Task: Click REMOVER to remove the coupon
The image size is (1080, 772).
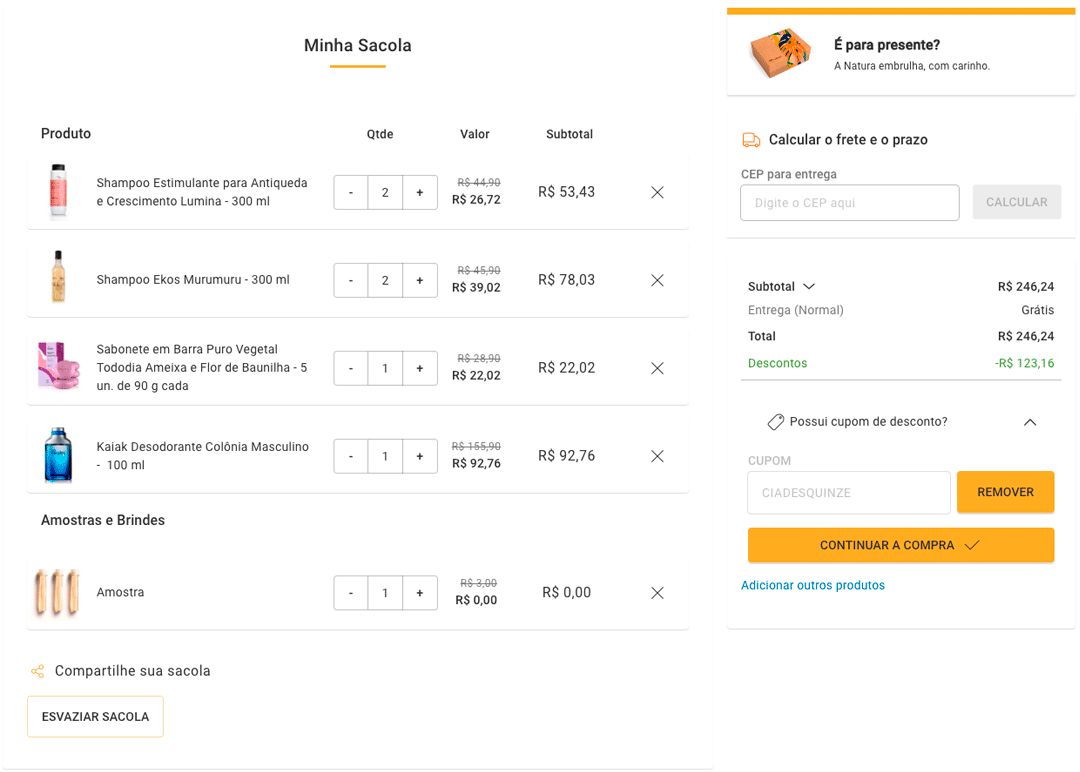Action: pos(1006,492)
